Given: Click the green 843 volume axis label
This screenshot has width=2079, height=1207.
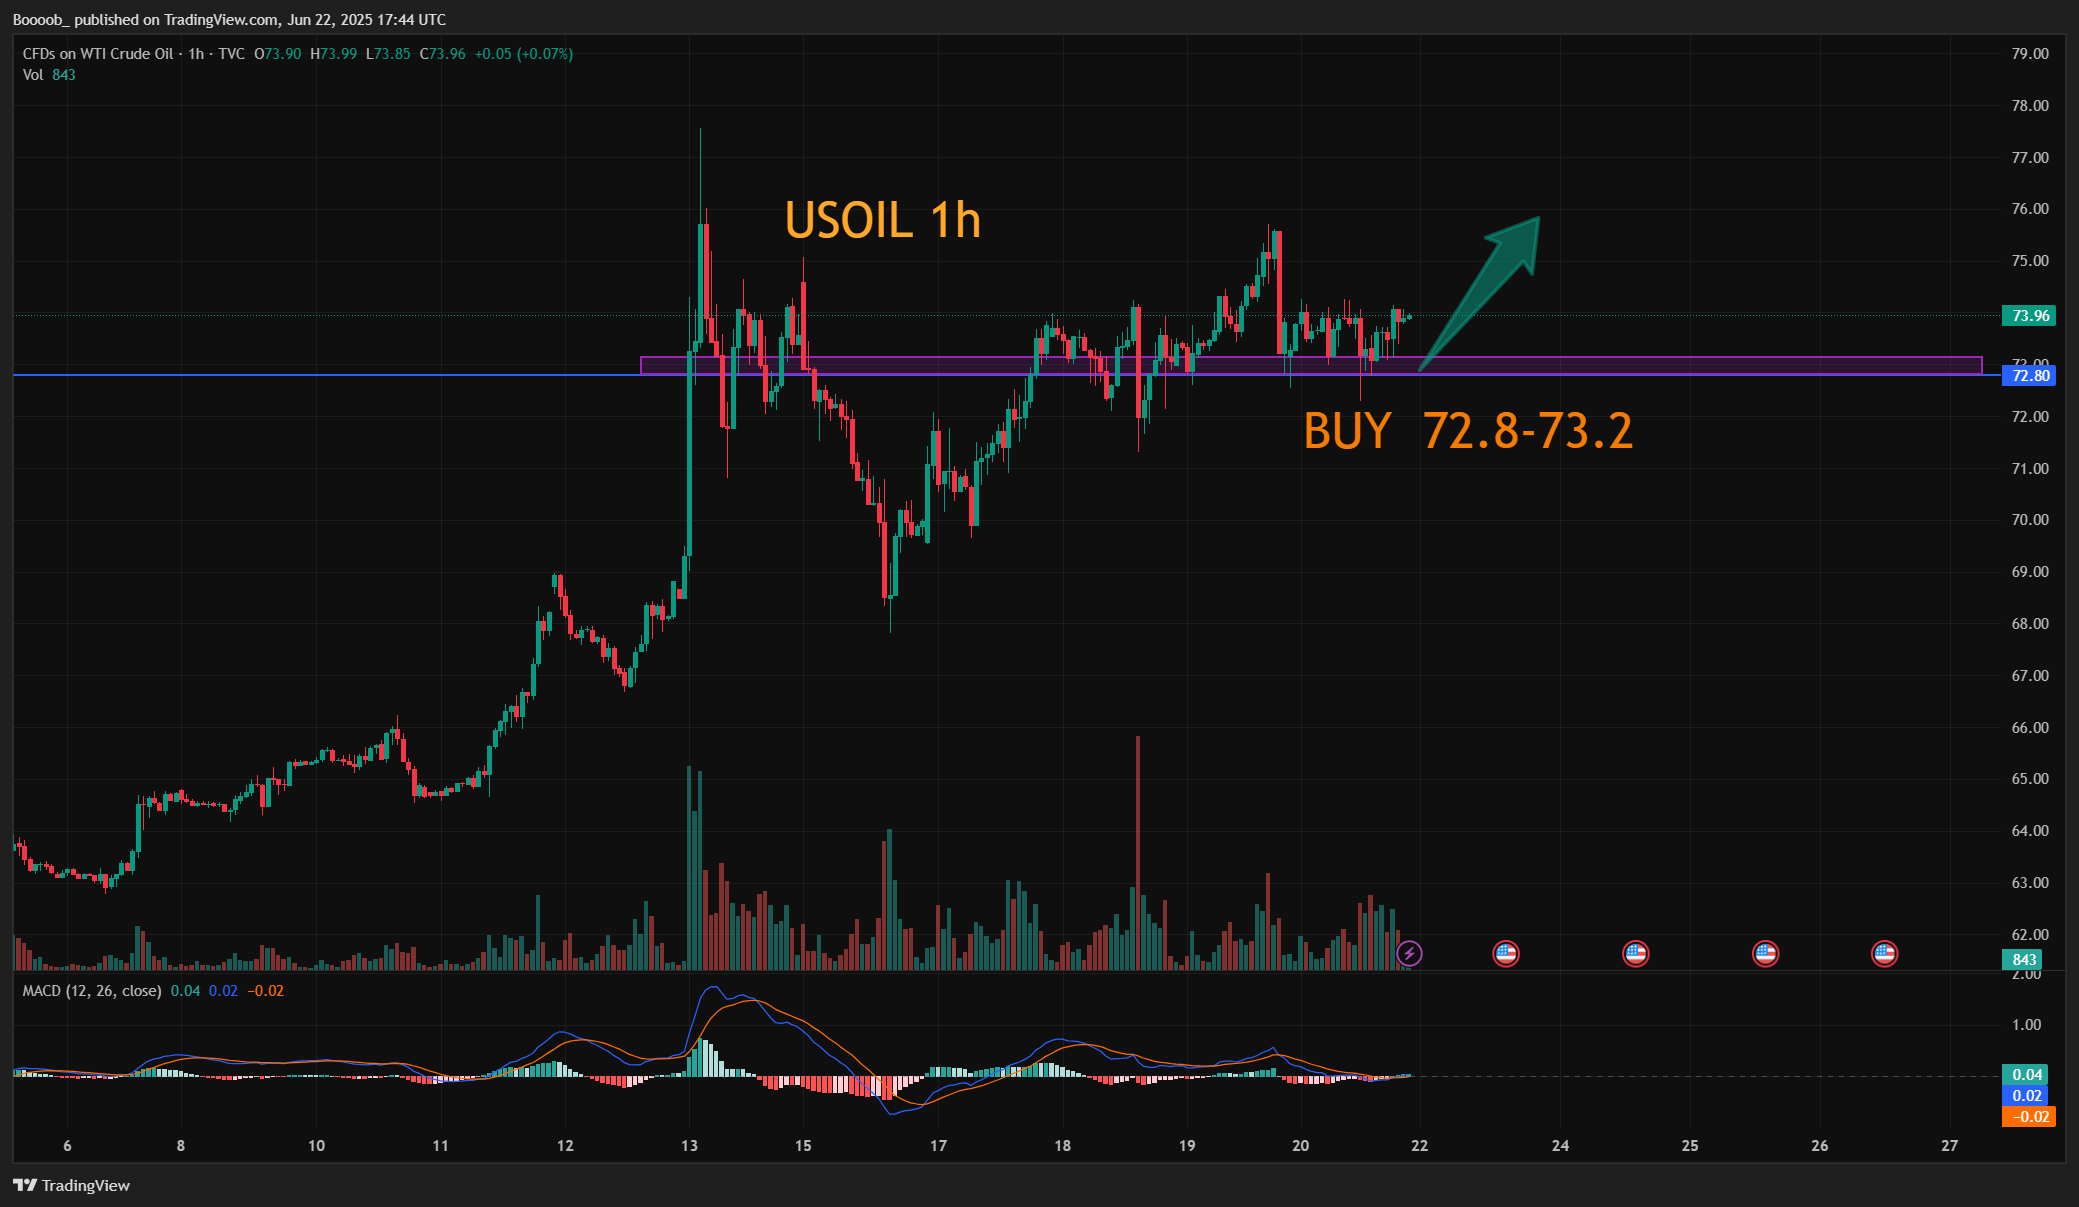Looking at the screenshot, I should click(x=2022, y=959).
